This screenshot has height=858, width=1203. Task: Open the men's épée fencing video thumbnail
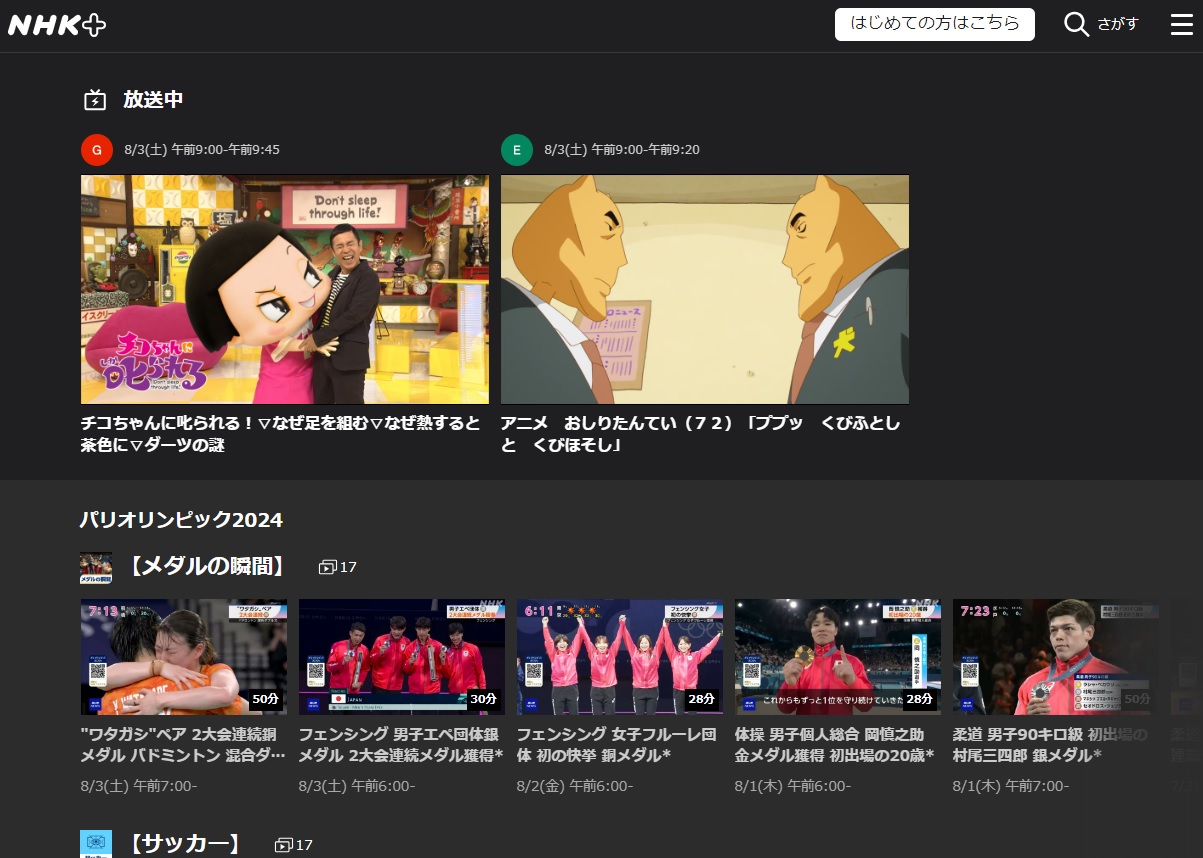click(x=402, y=657)
